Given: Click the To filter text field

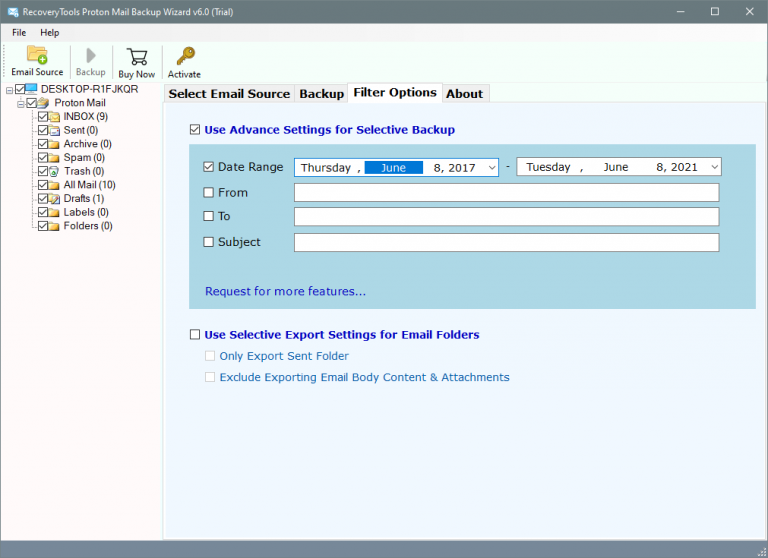Looking at the screenshot, I should point(506,217).
